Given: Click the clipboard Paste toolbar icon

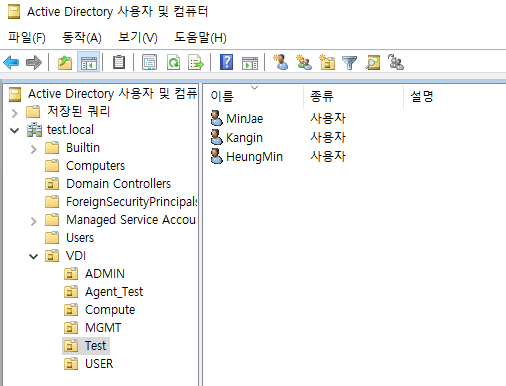Looking at the screenshot, I should click(x=119, y=62).
